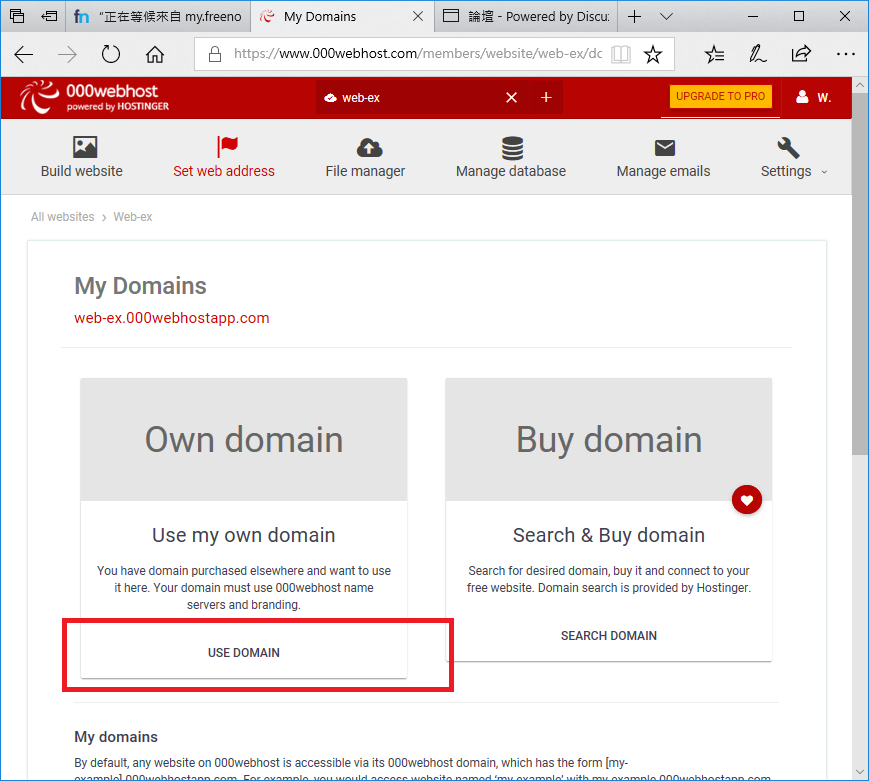Screen dimensions: 869x781
Task: Open Manage emails section
Action: [663, 157]
